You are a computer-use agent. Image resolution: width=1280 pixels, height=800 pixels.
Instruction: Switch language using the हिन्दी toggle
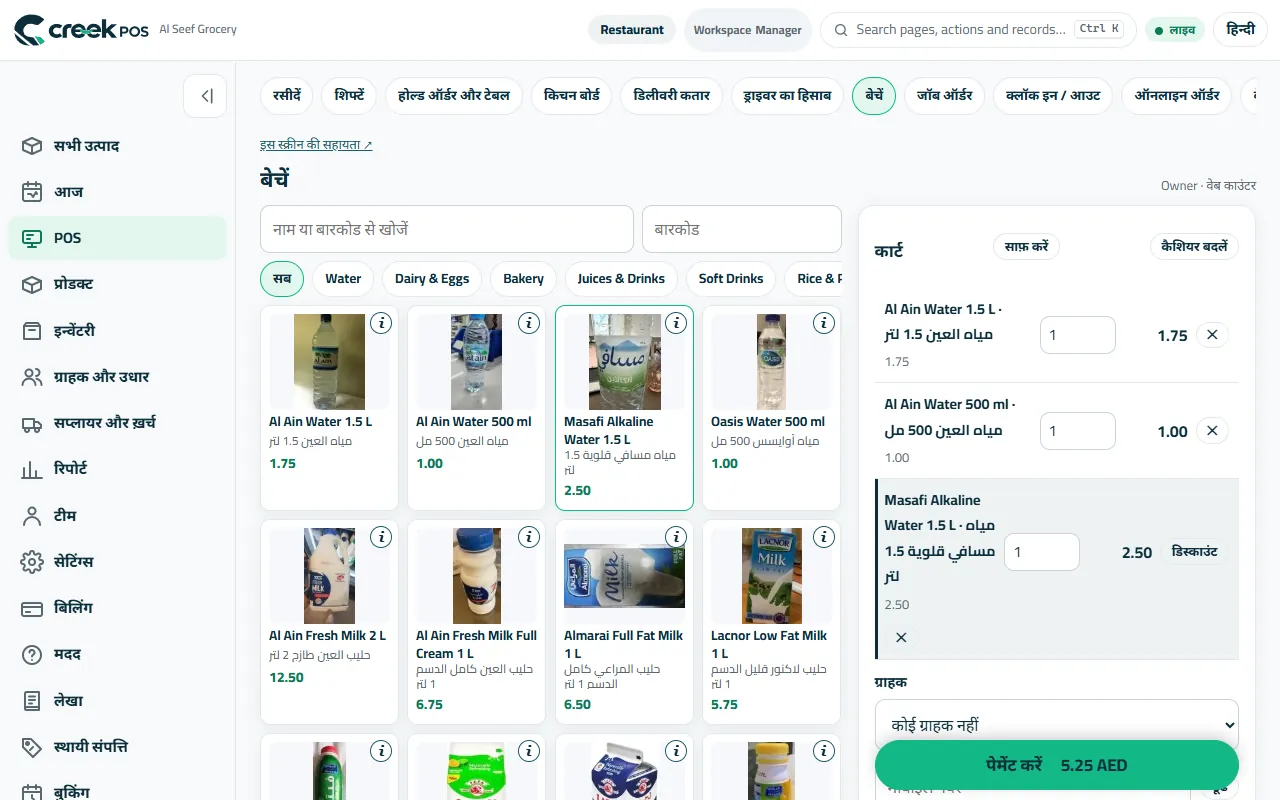pyautogui.click(x=1240, y=30)
